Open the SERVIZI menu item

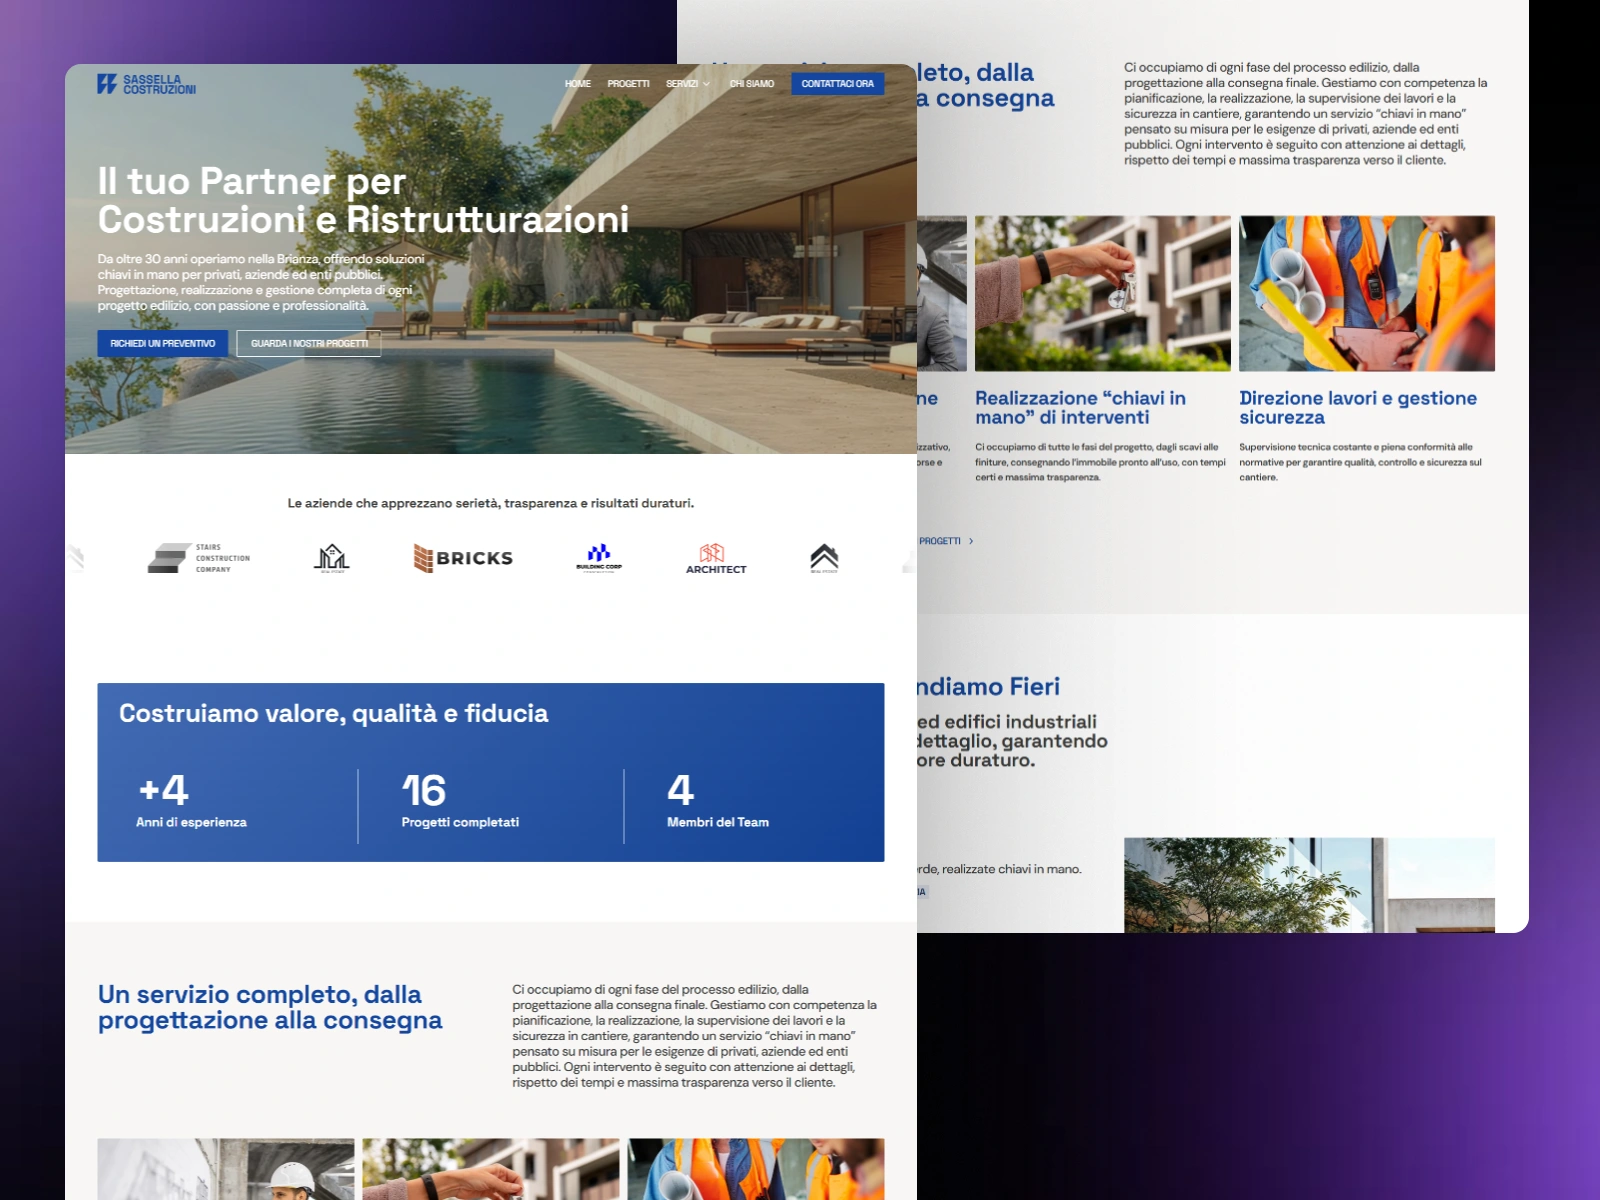pos(682,84)
